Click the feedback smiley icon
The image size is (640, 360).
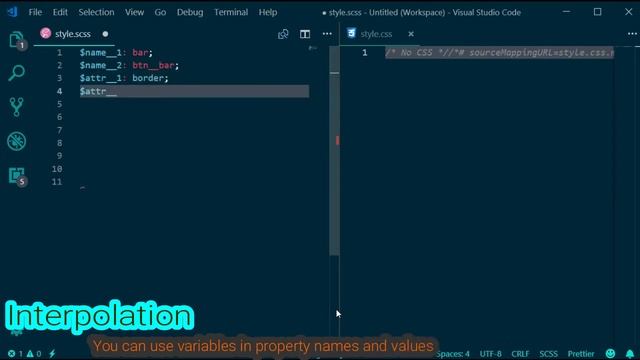610,353
